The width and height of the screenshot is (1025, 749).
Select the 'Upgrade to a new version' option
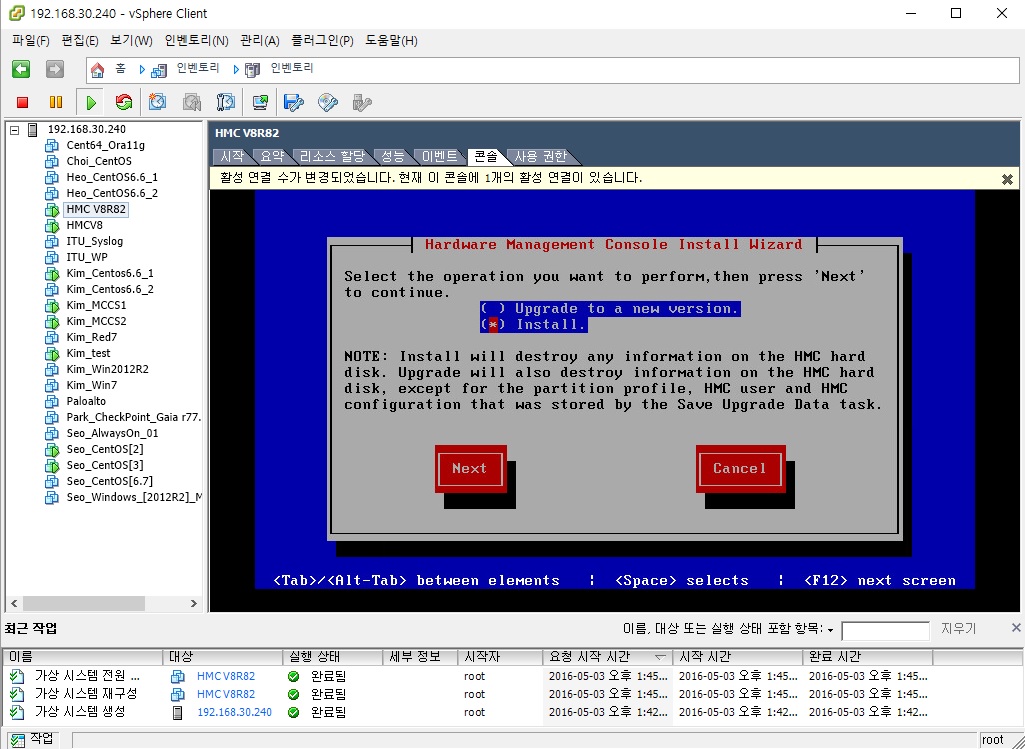[493, 309]
